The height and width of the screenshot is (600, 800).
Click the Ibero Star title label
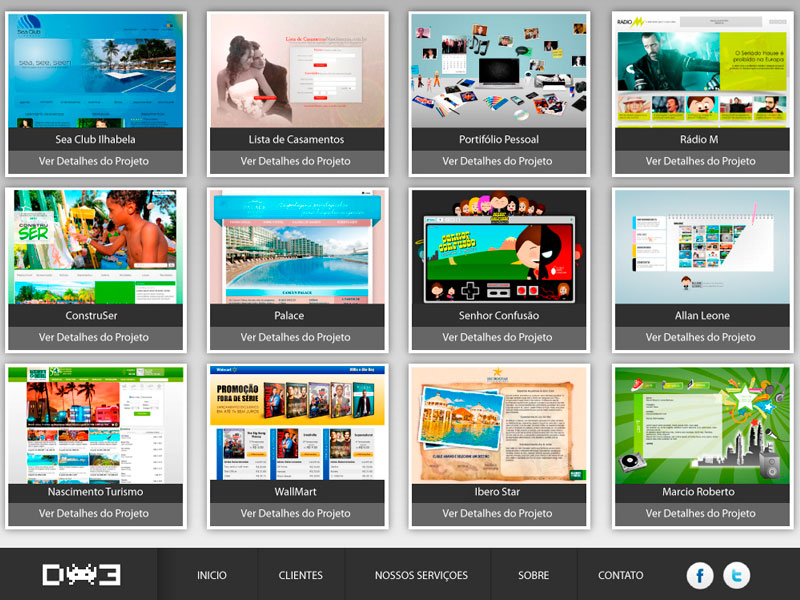click(497, 492)
